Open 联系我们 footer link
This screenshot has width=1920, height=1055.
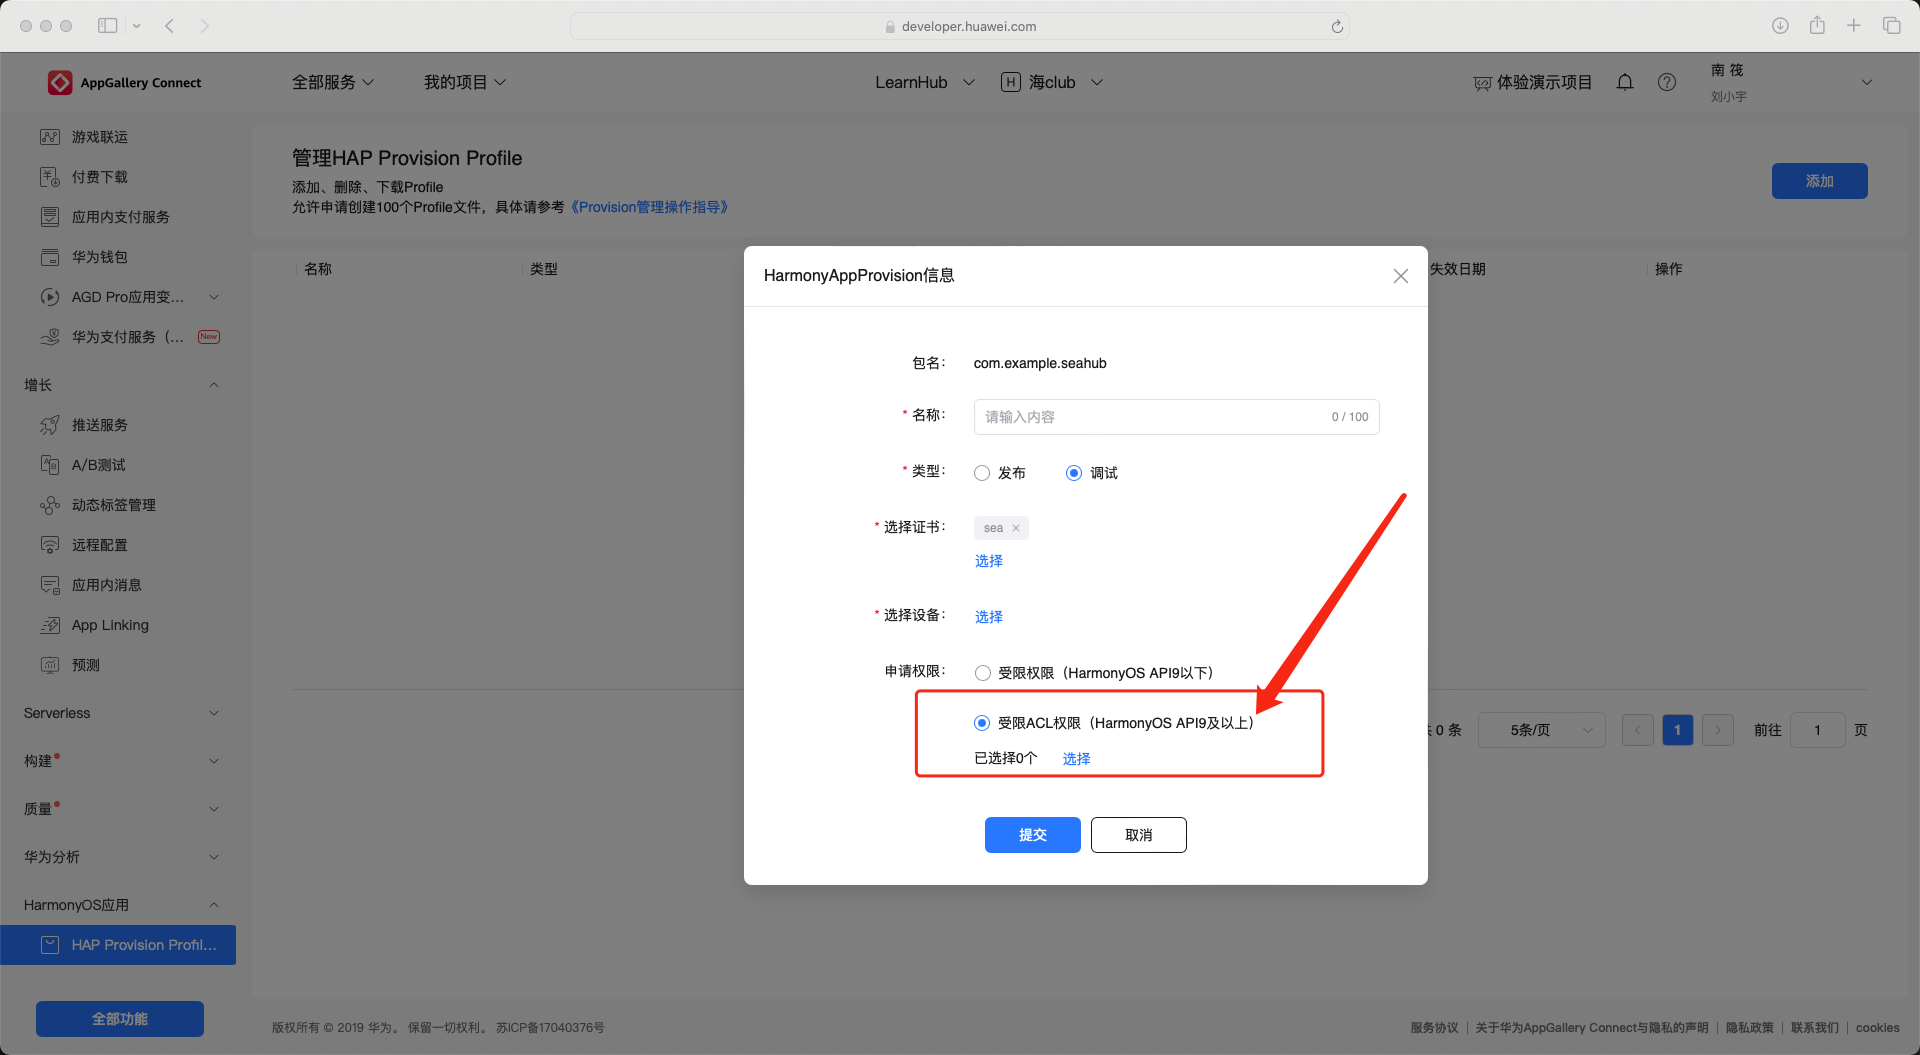[x=1815, y=1028]
